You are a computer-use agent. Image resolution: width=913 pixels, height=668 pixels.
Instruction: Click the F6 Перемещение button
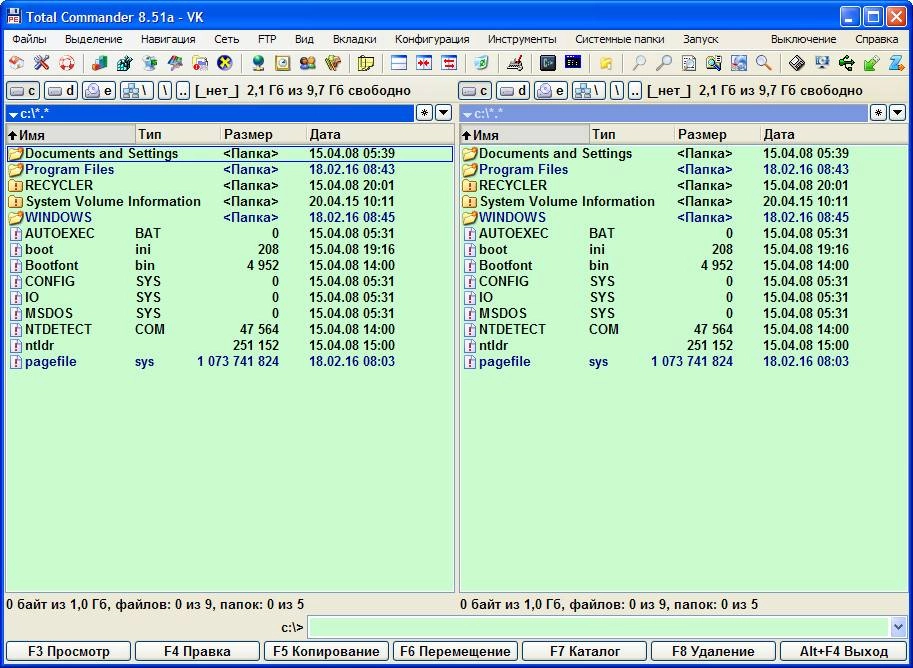[x=455, y=651]
